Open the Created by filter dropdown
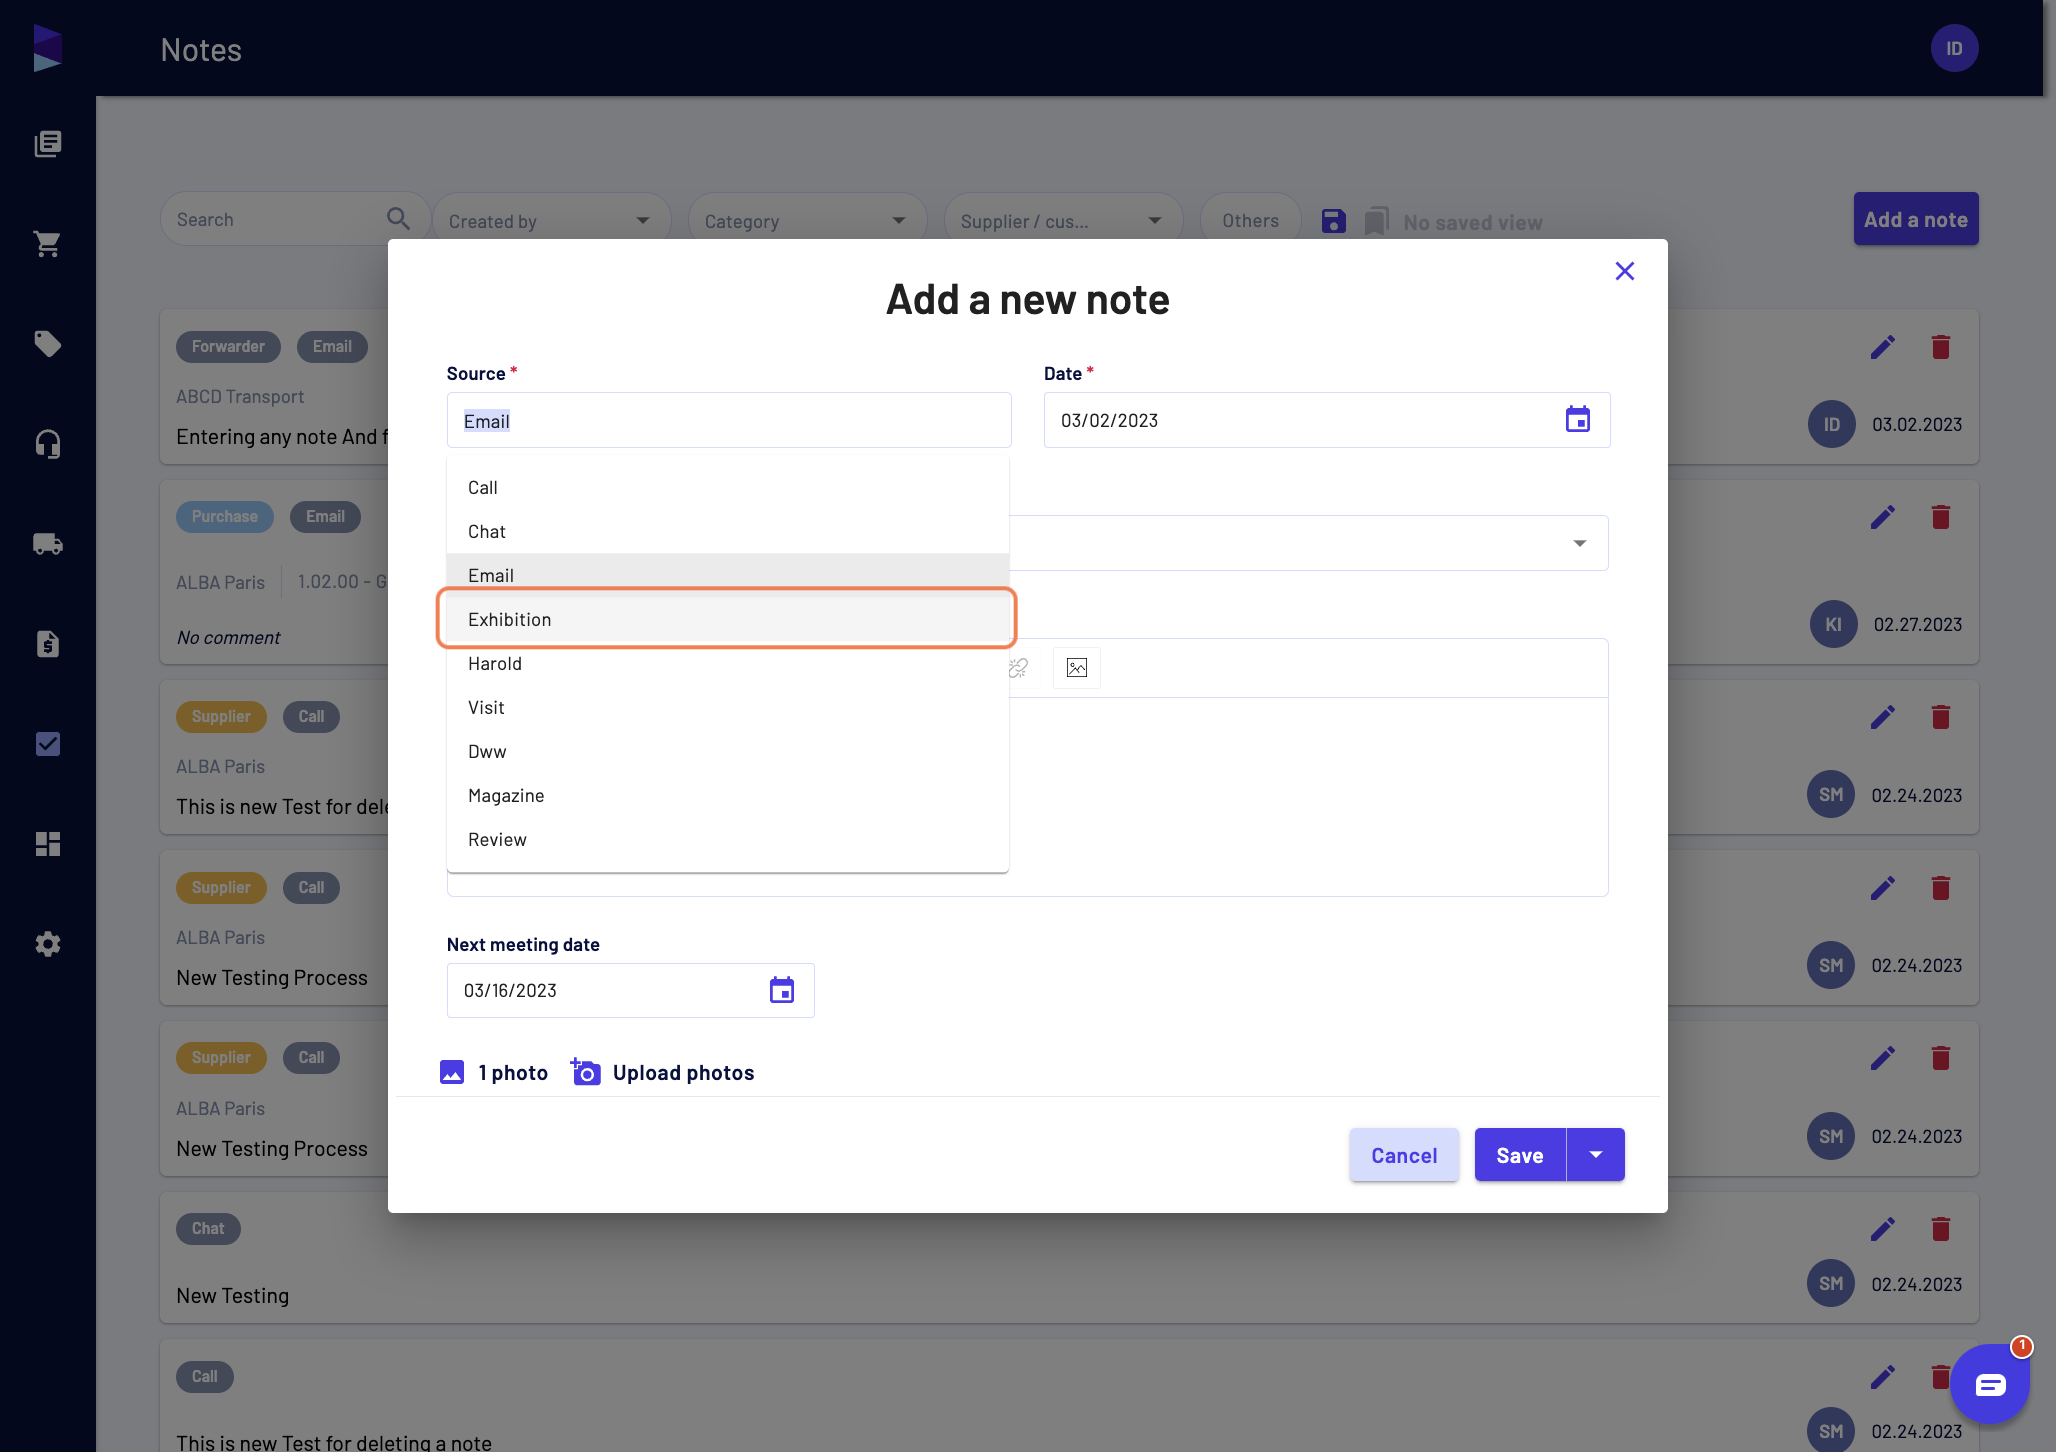 tap(551, 221)
